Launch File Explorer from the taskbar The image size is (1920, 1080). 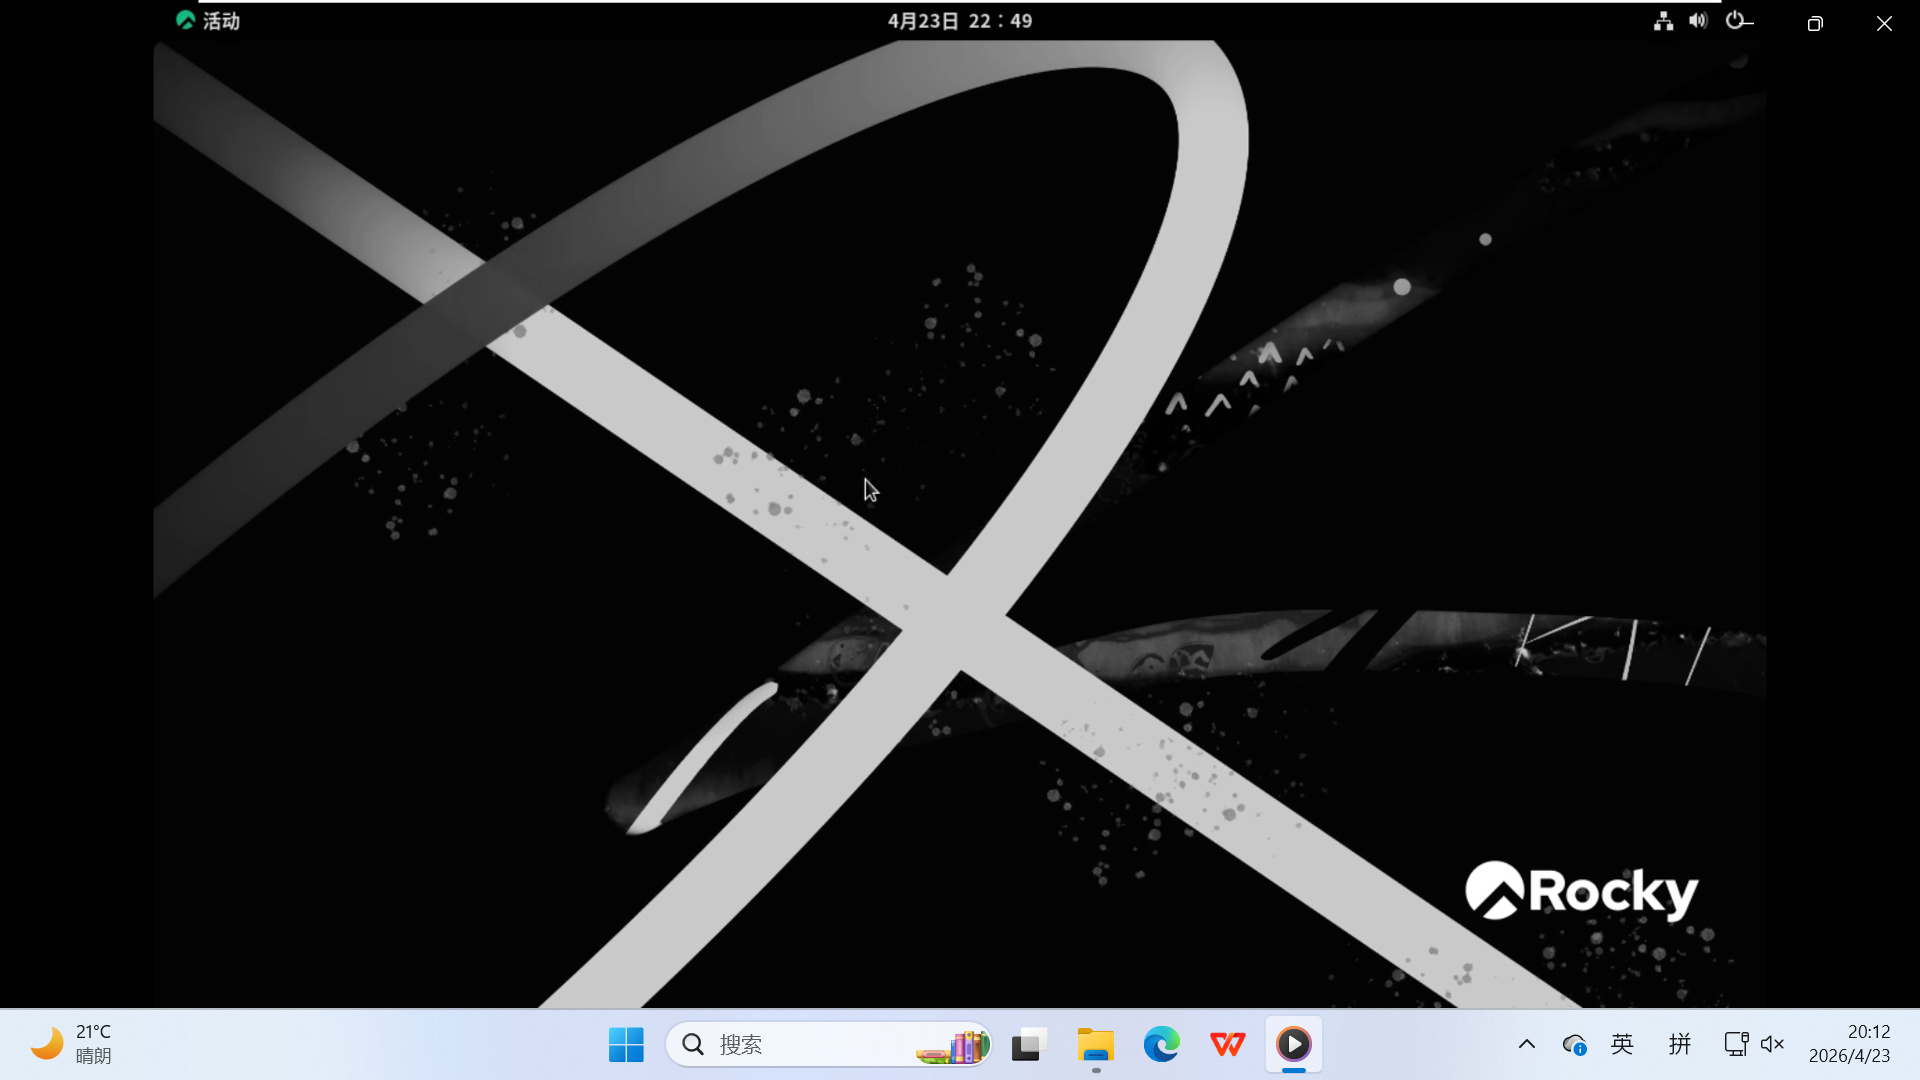tap(1095, 1045)
